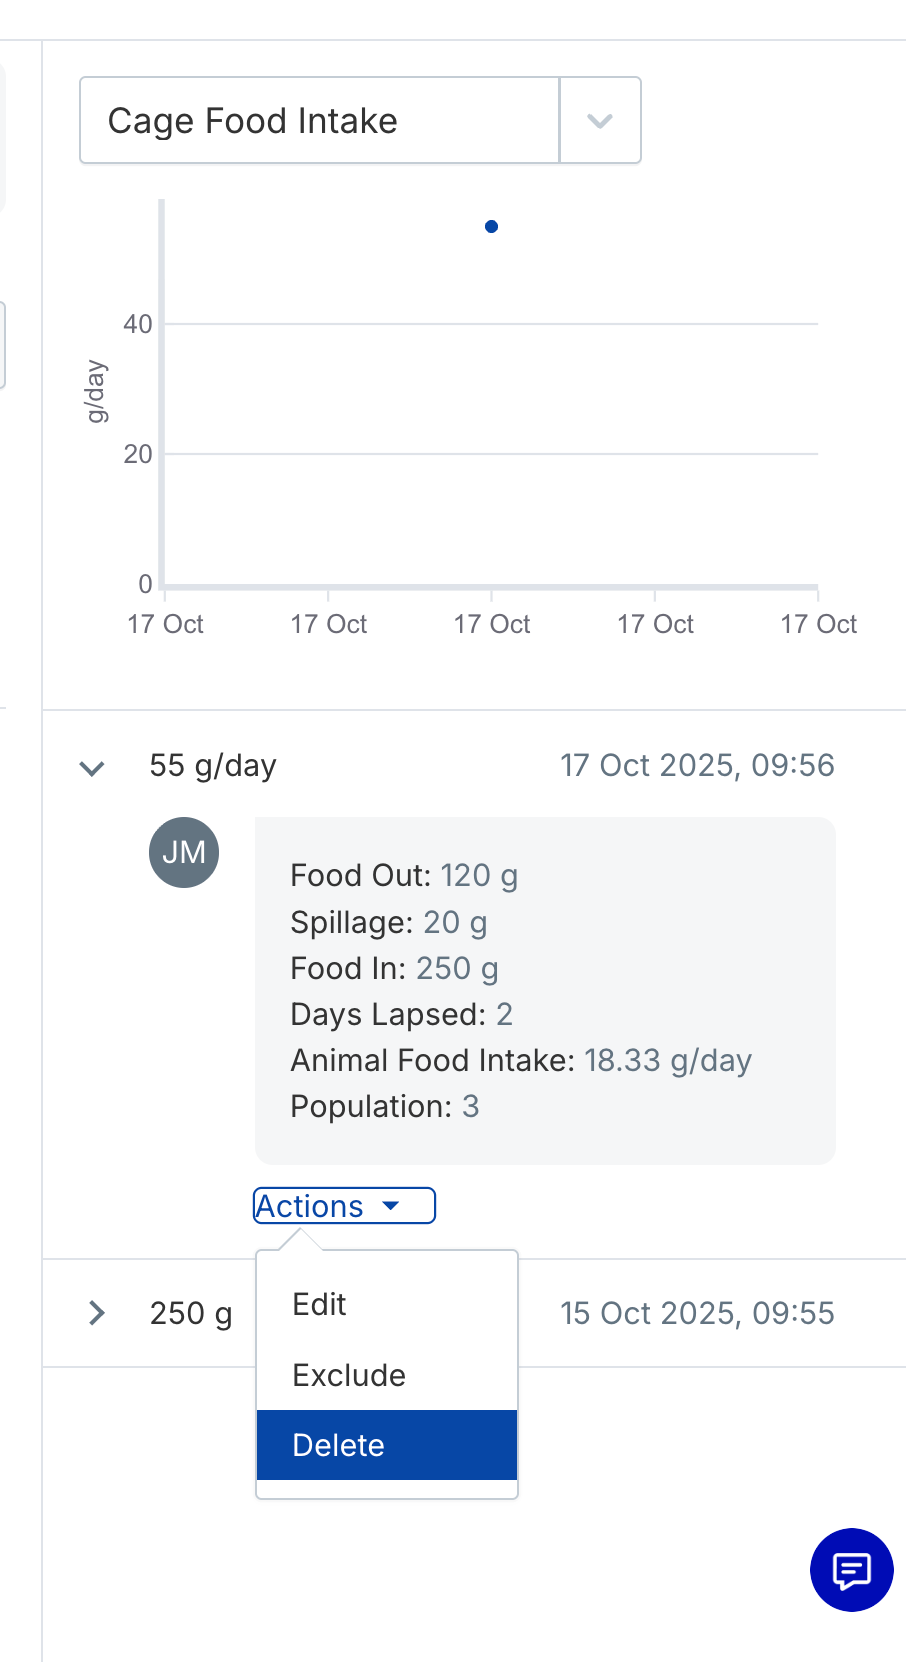Collapse the 55 g/day entry chevron
Image resolution: width=906 pixels, height=1662 pixels.
click(92, 768)
